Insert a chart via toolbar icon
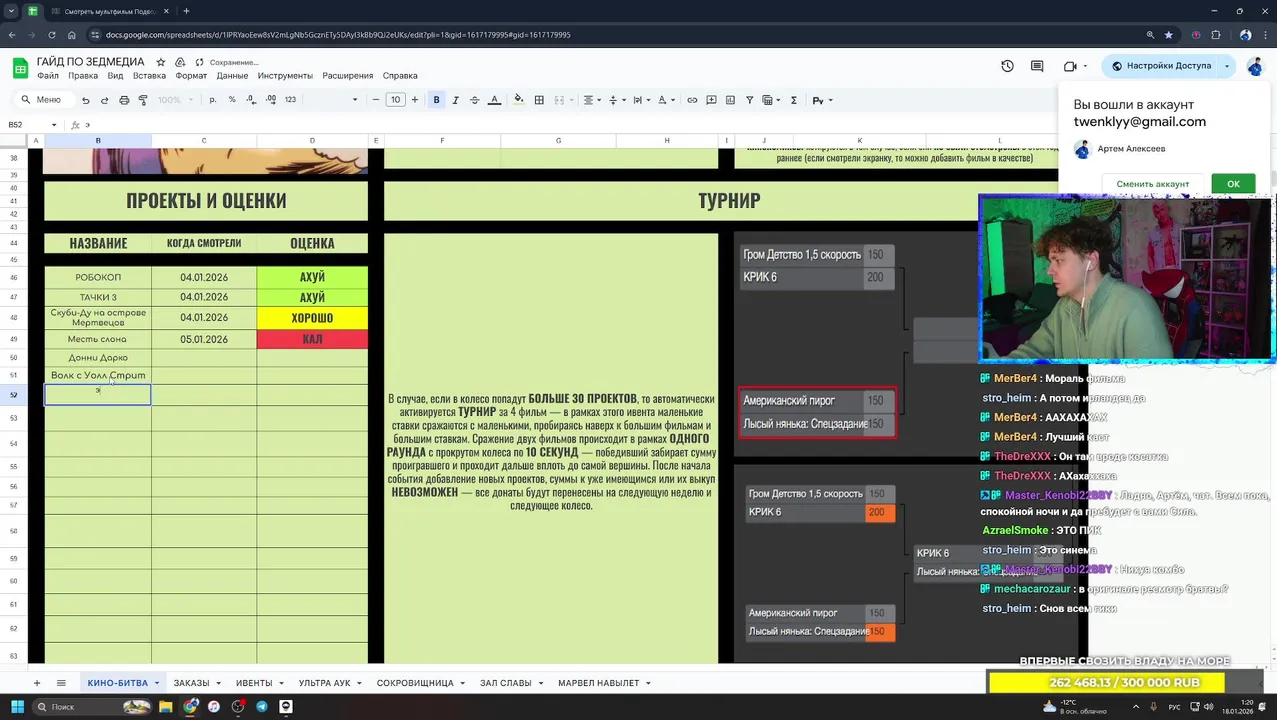The width and height of the screenshot is (1277, 720). (730, 100)
